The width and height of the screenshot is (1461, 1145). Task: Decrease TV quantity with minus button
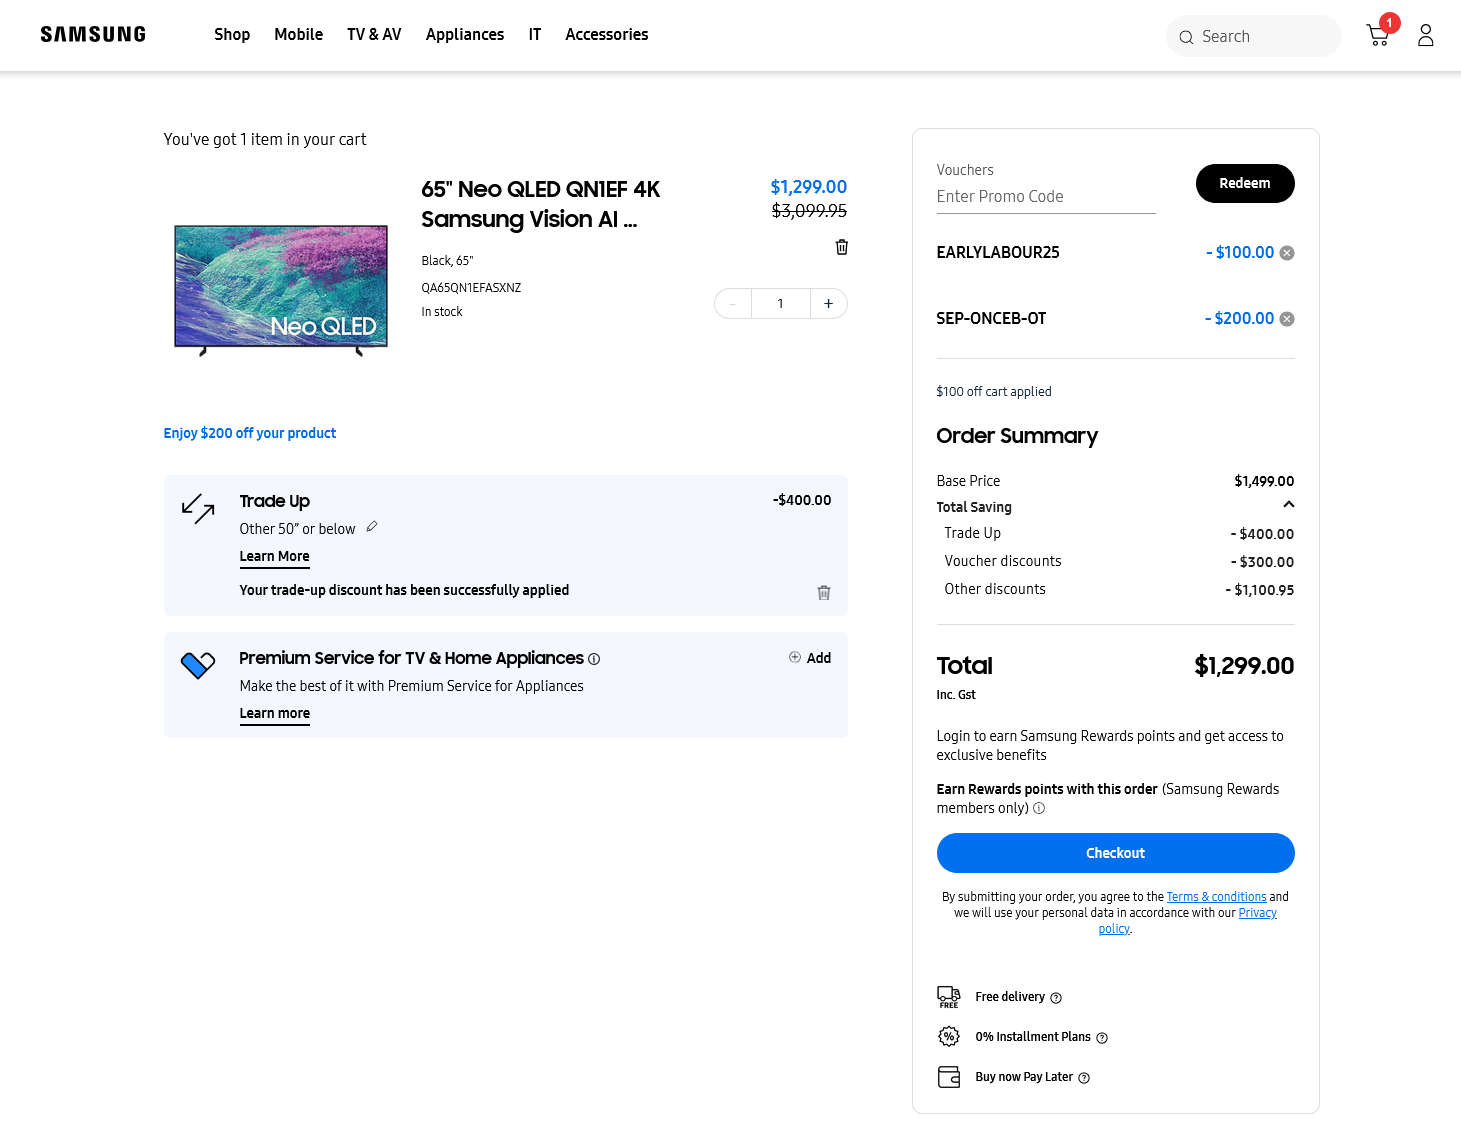coord(733,304)
